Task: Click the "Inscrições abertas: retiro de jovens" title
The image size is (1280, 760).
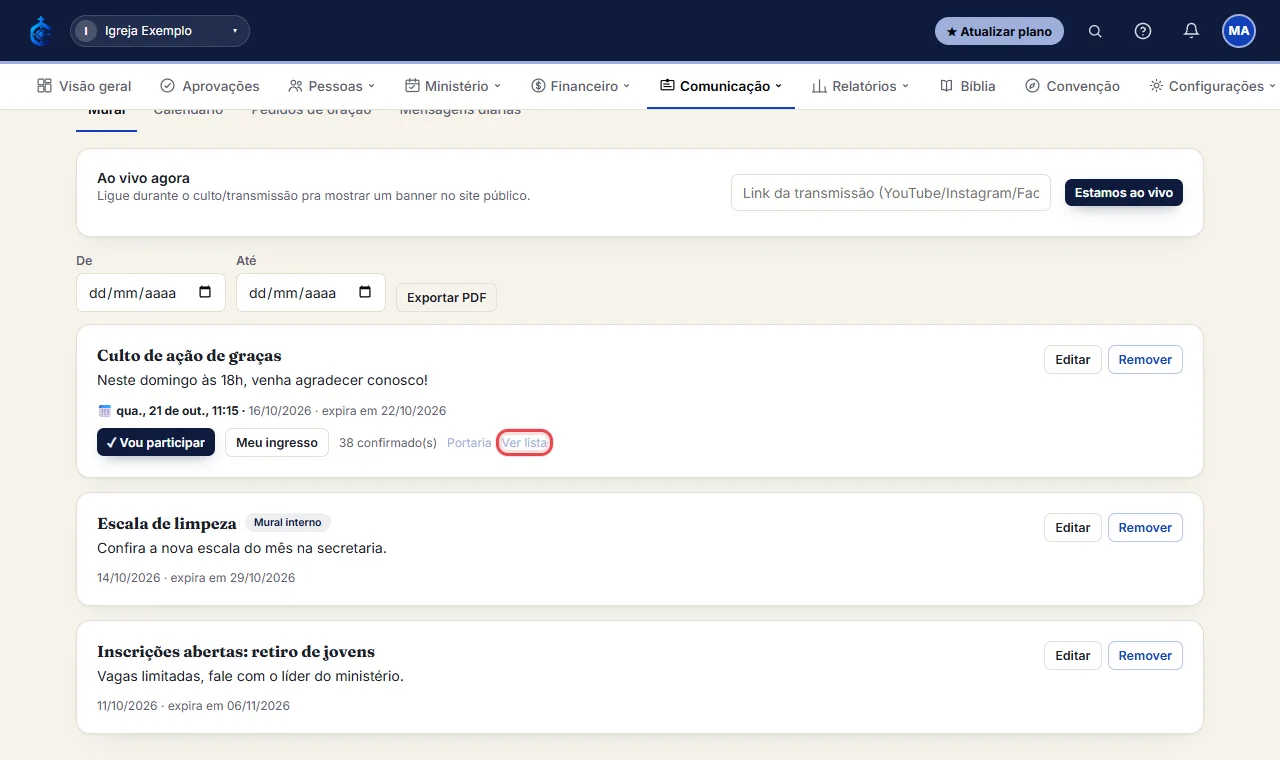Action: tap(236, 652)
